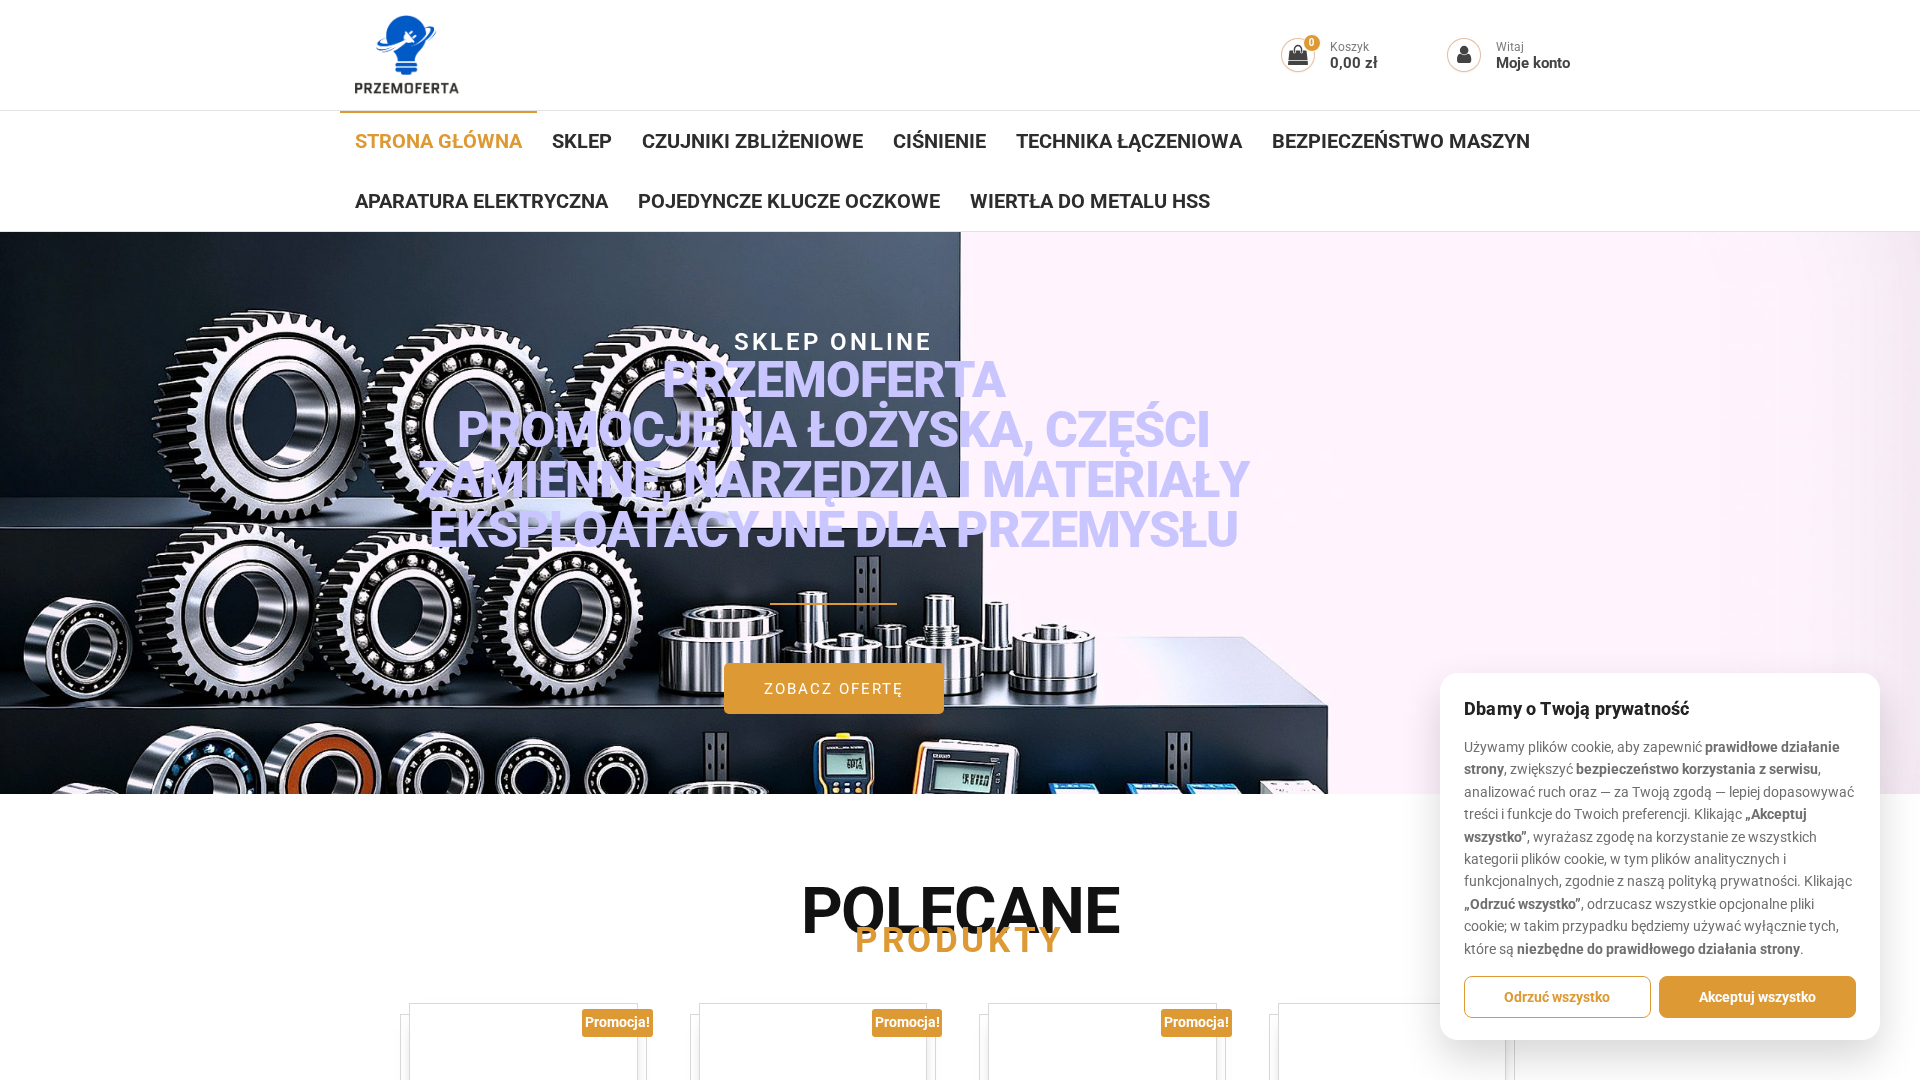Open Technika łączeniowa category
Image resolution: width=1920 pixels, height=1080 pixels.
pos(1129,141)
